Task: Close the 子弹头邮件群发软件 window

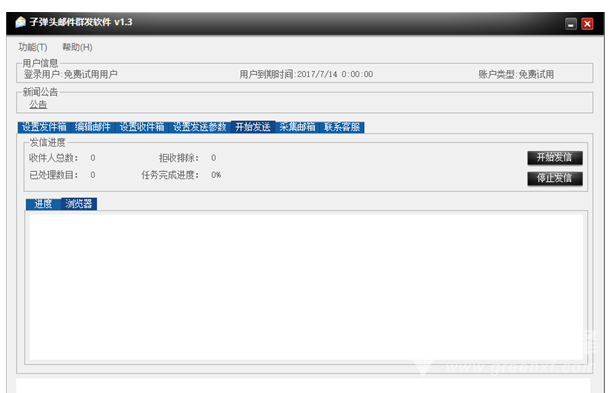Action: coord(587,24)
